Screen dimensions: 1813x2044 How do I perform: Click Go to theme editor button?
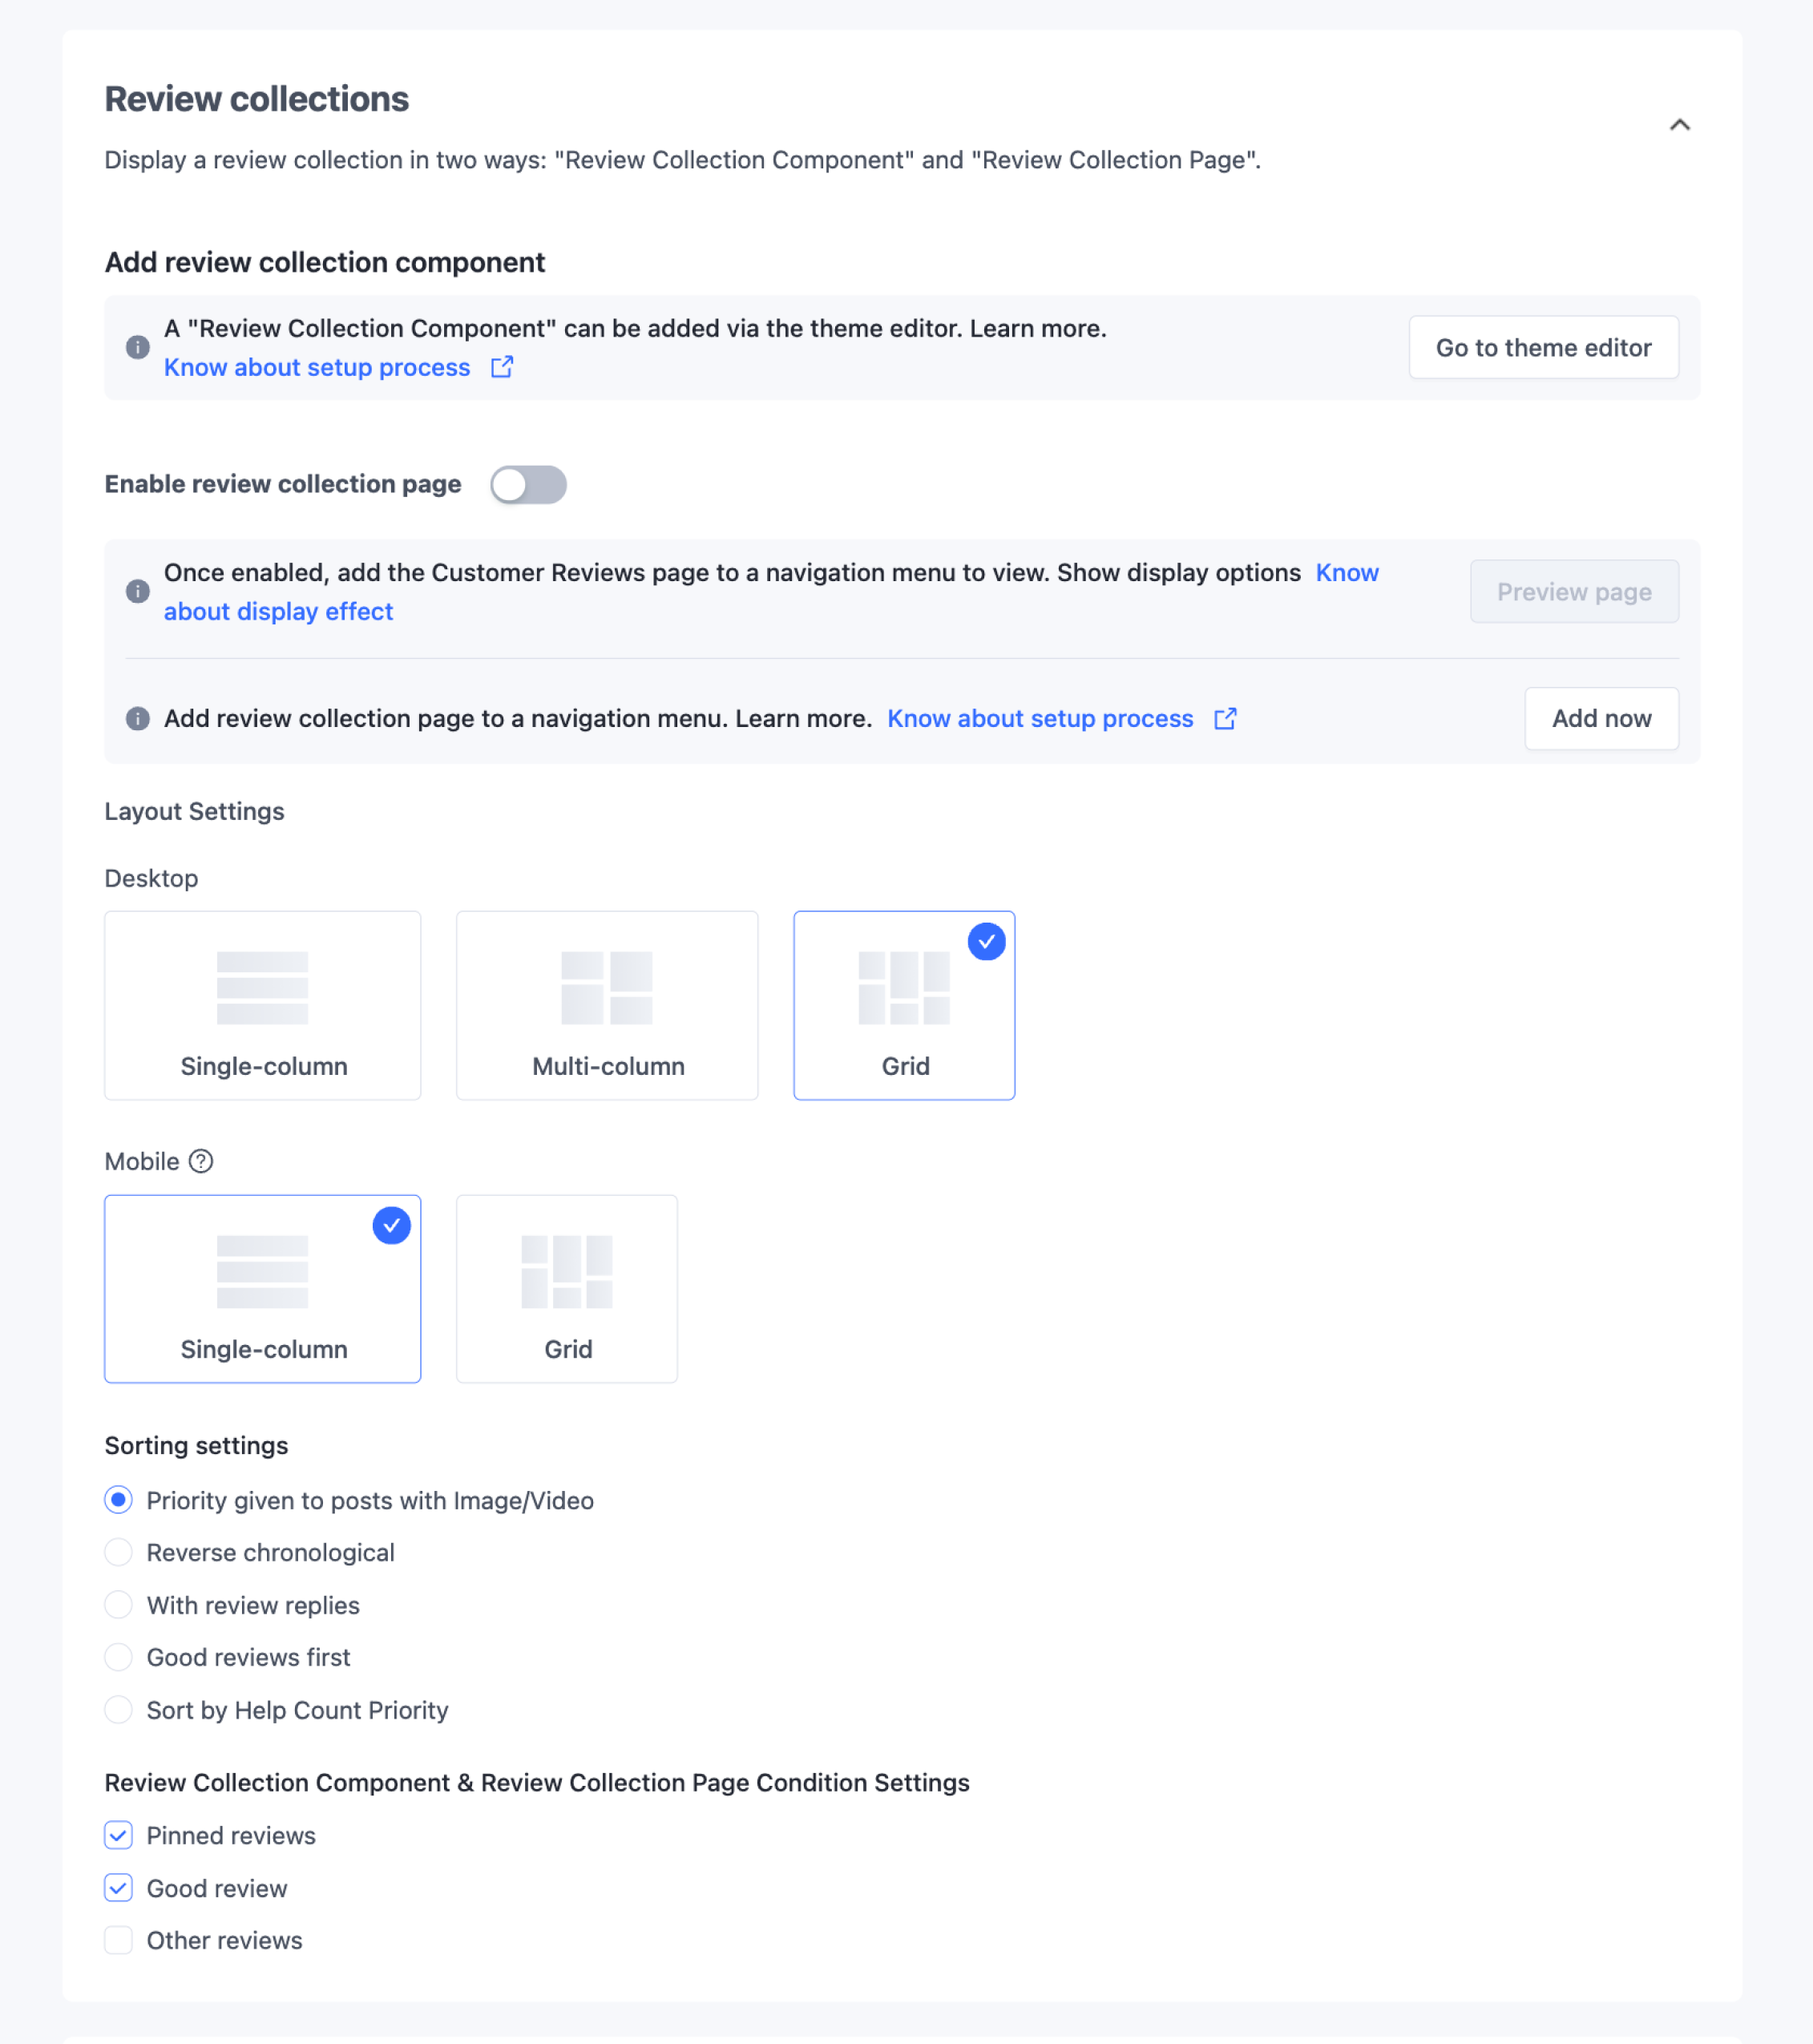coord(1542,347)
